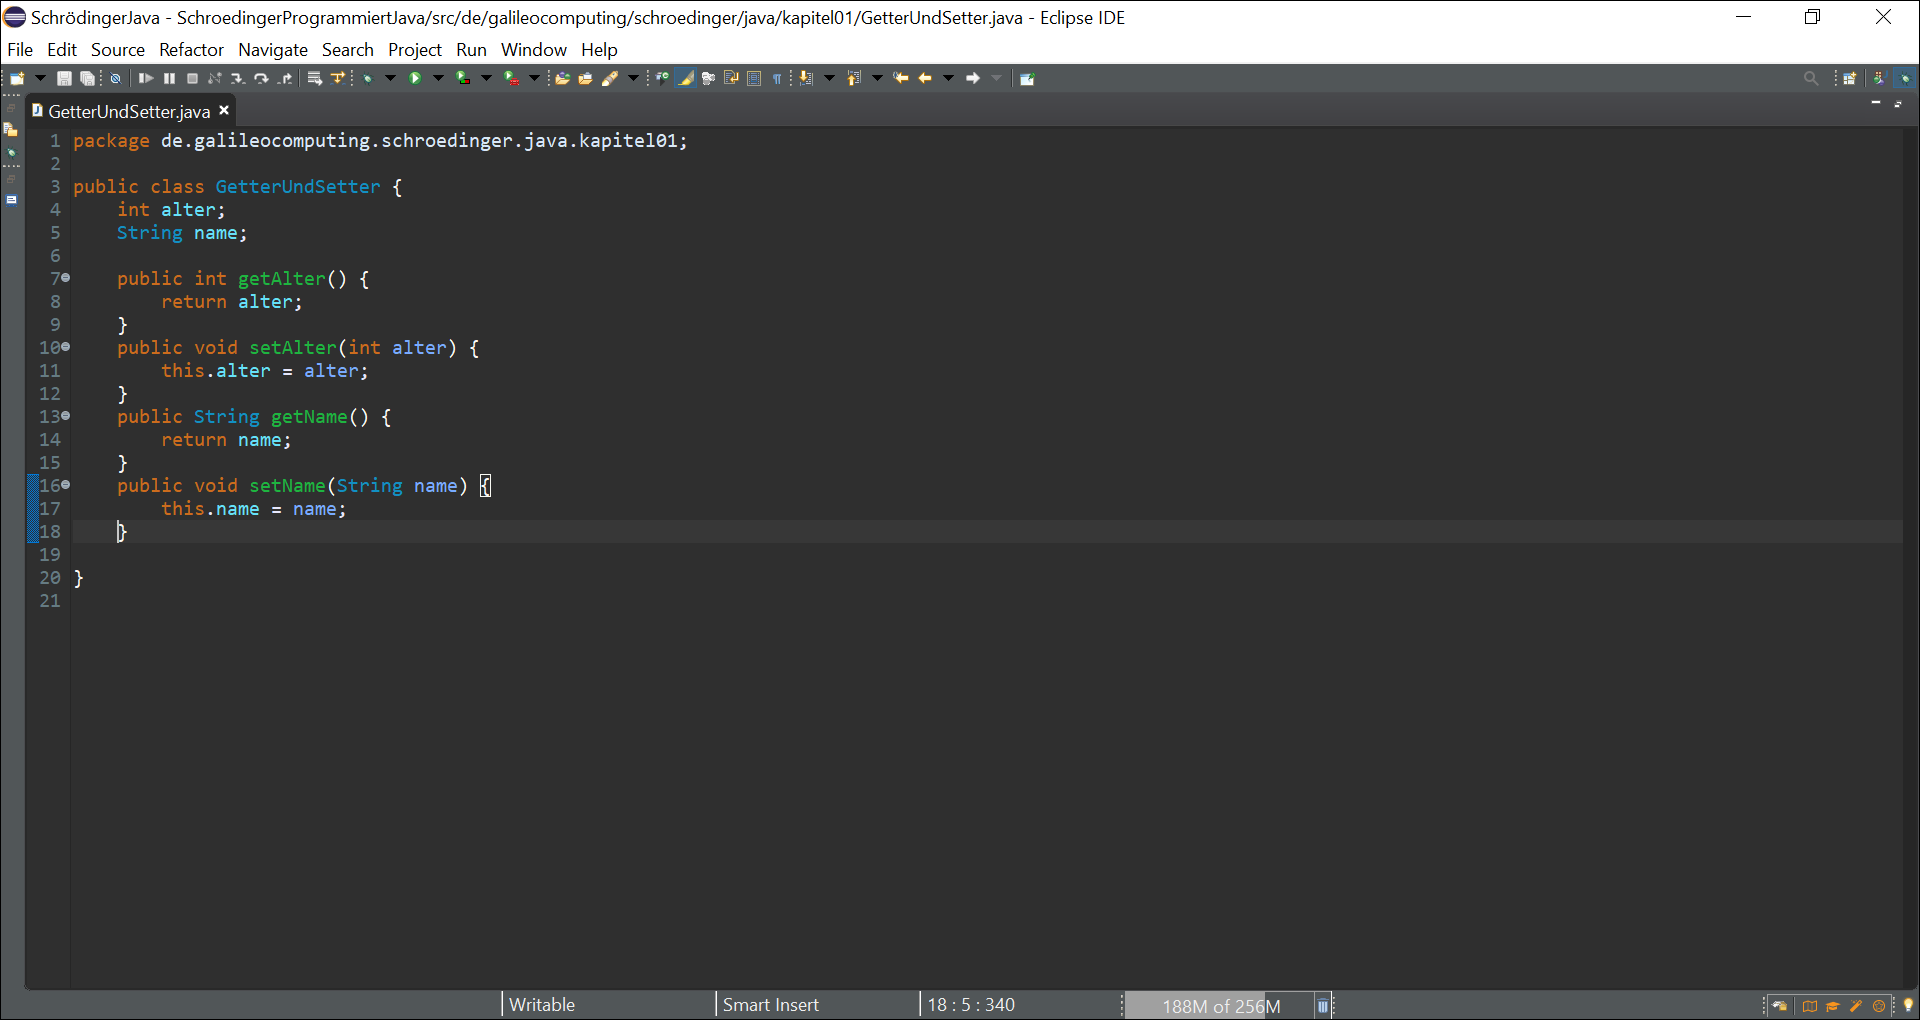Screen dimensions: 1920x1020
Task: Open the Refactor menu
Action: pos(191,50)
